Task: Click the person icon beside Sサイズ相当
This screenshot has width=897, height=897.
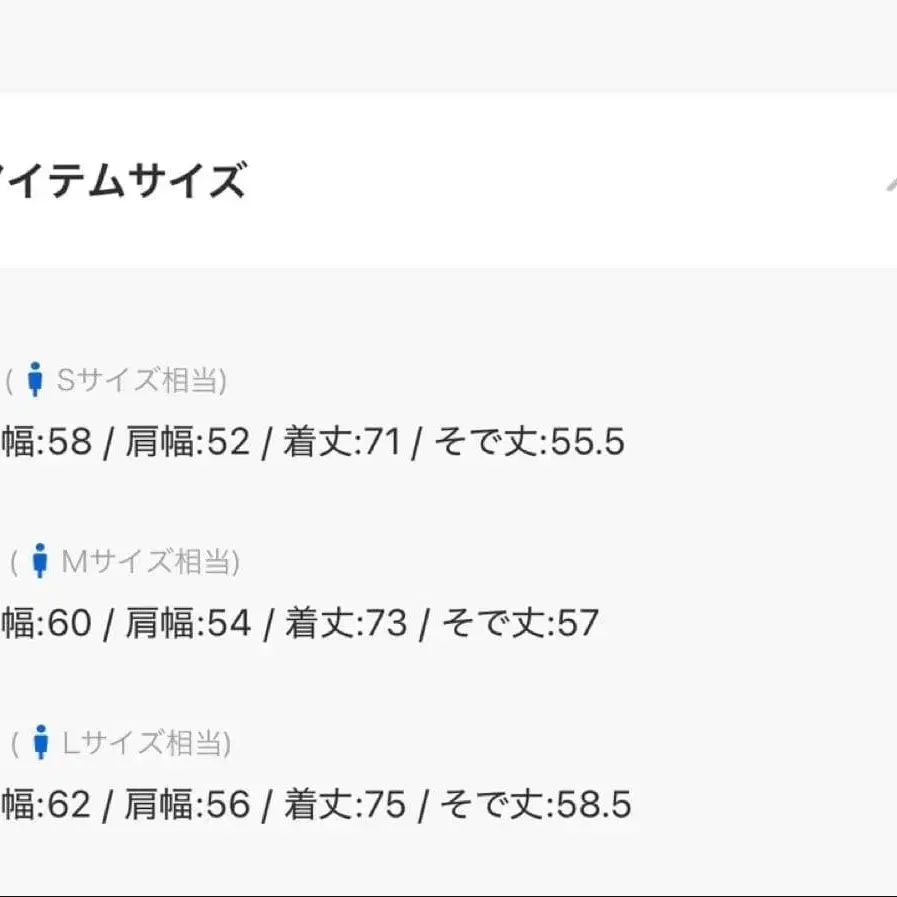Action: pos(36,380)
